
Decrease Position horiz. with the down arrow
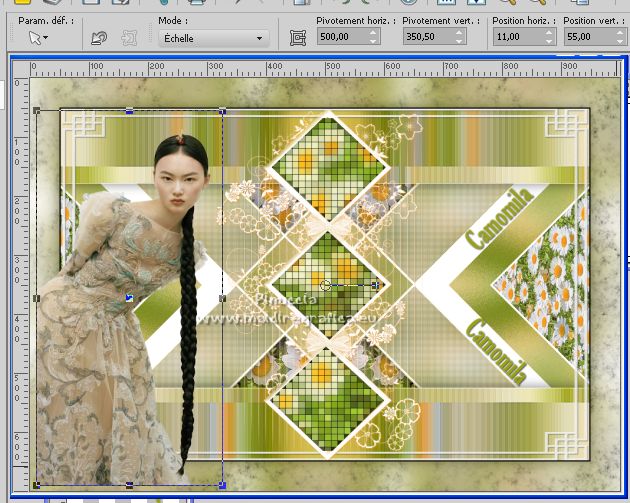coord(550,41)
